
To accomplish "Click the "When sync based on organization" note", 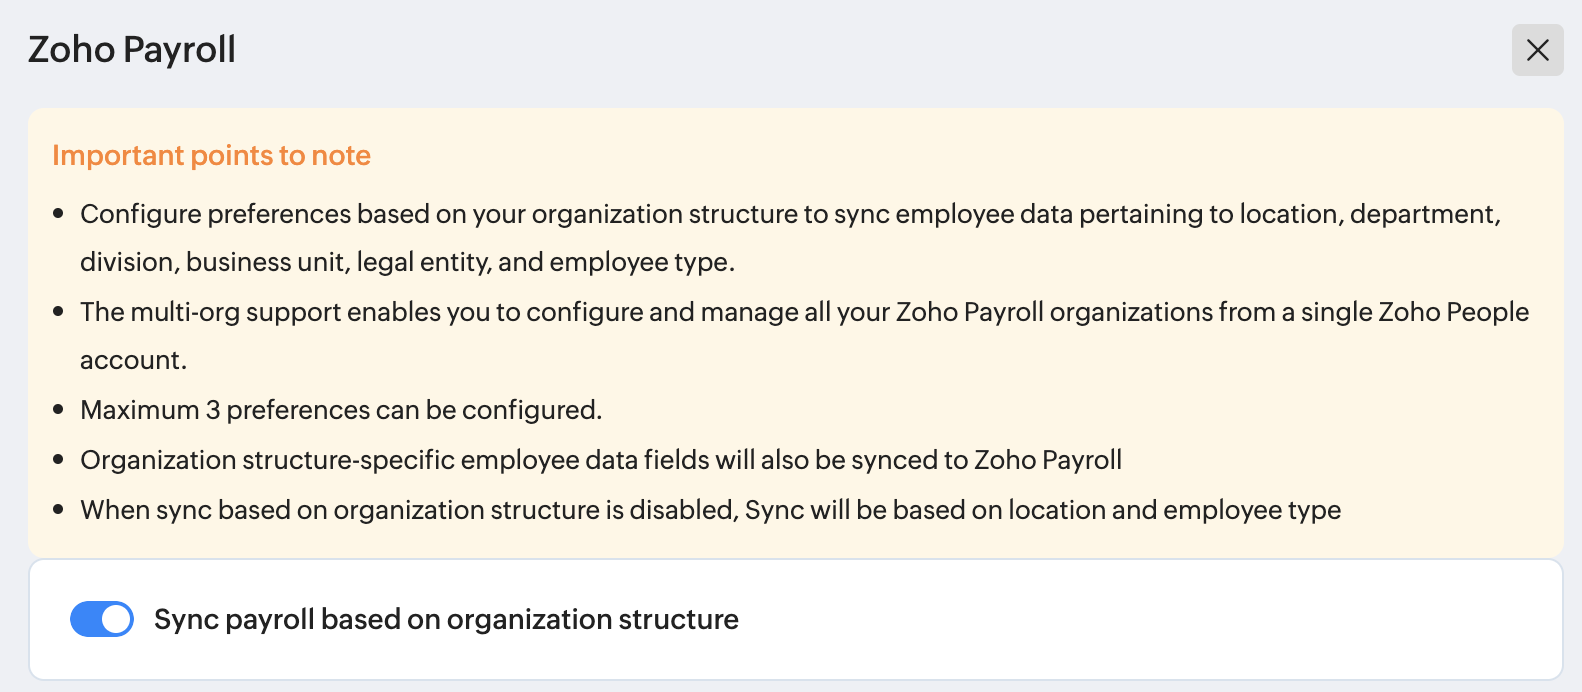I will [710, 510].
